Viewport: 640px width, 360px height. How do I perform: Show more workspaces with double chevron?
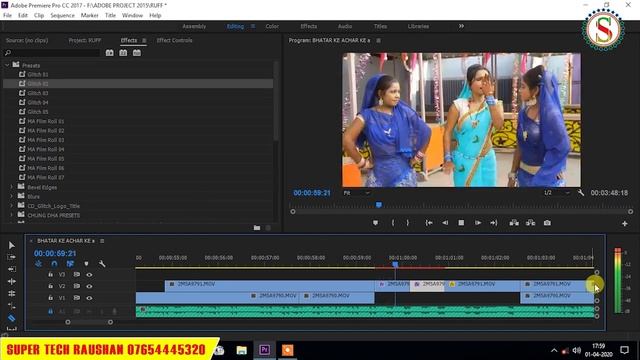tap(461, 26)
